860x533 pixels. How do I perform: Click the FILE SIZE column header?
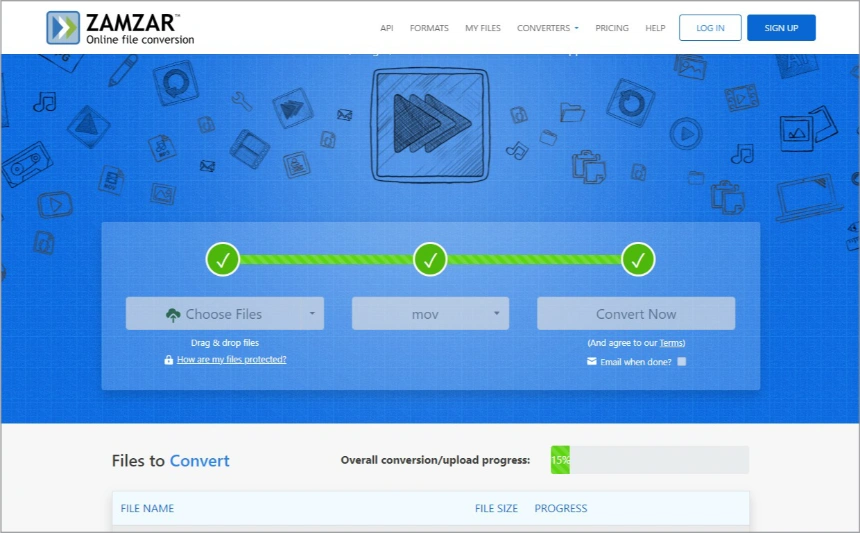[496, 508]
